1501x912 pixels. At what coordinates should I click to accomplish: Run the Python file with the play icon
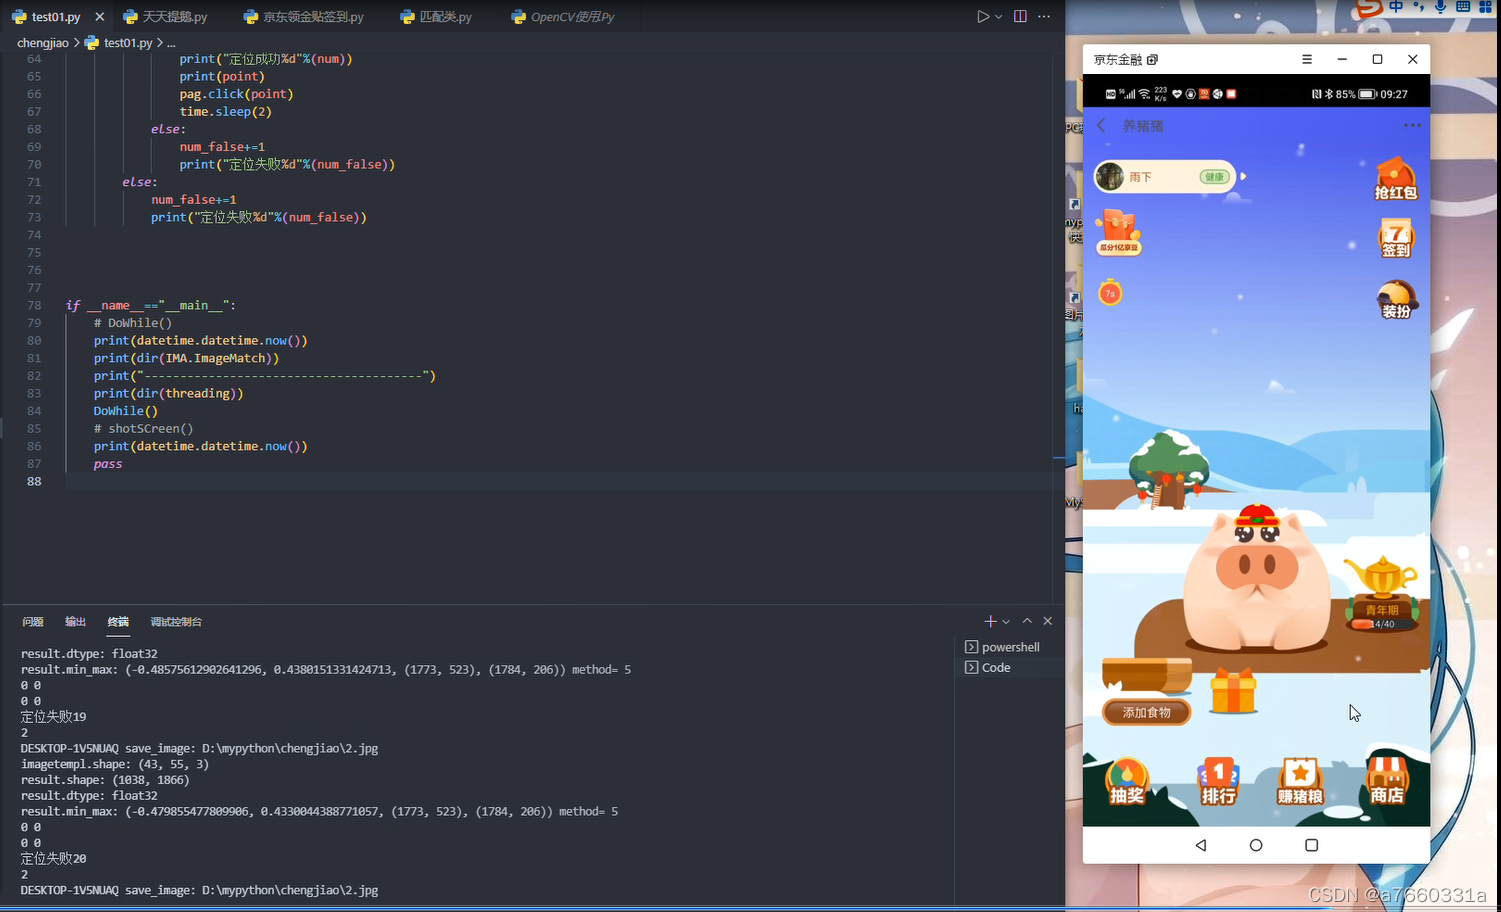click(x=983, y=17)
